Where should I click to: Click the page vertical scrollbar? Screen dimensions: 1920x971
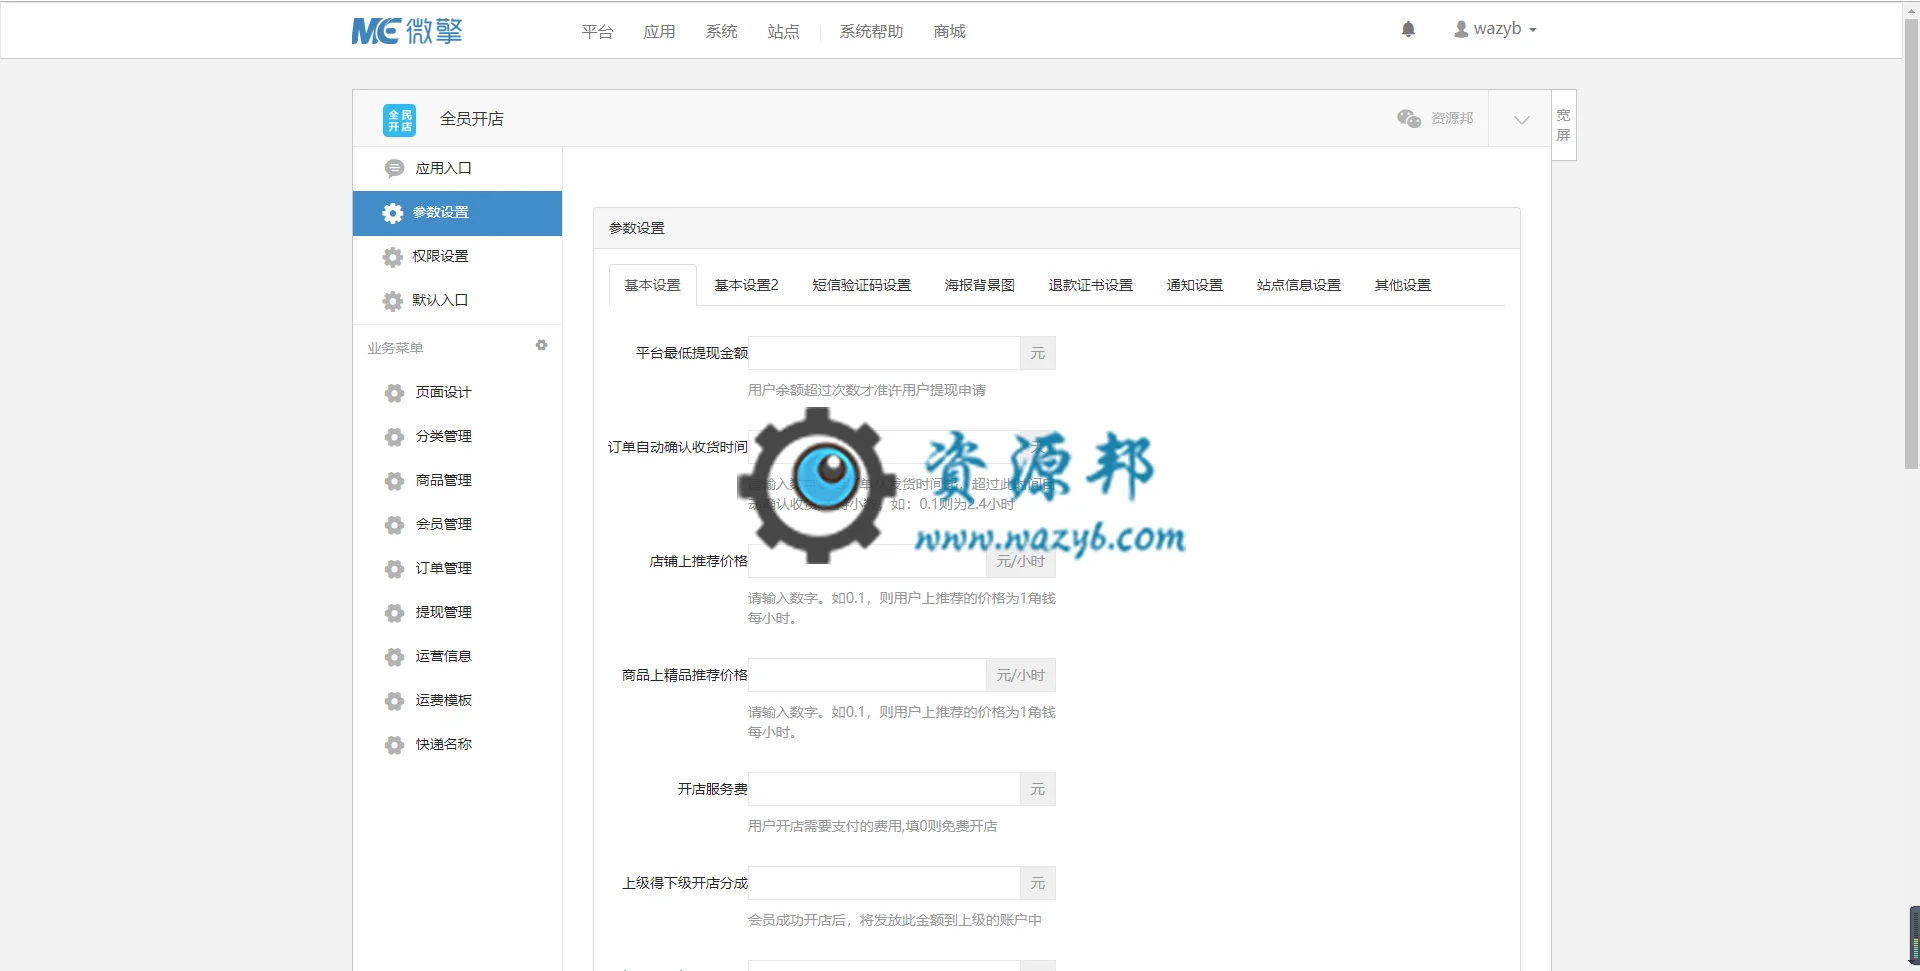click(1911, 240)
